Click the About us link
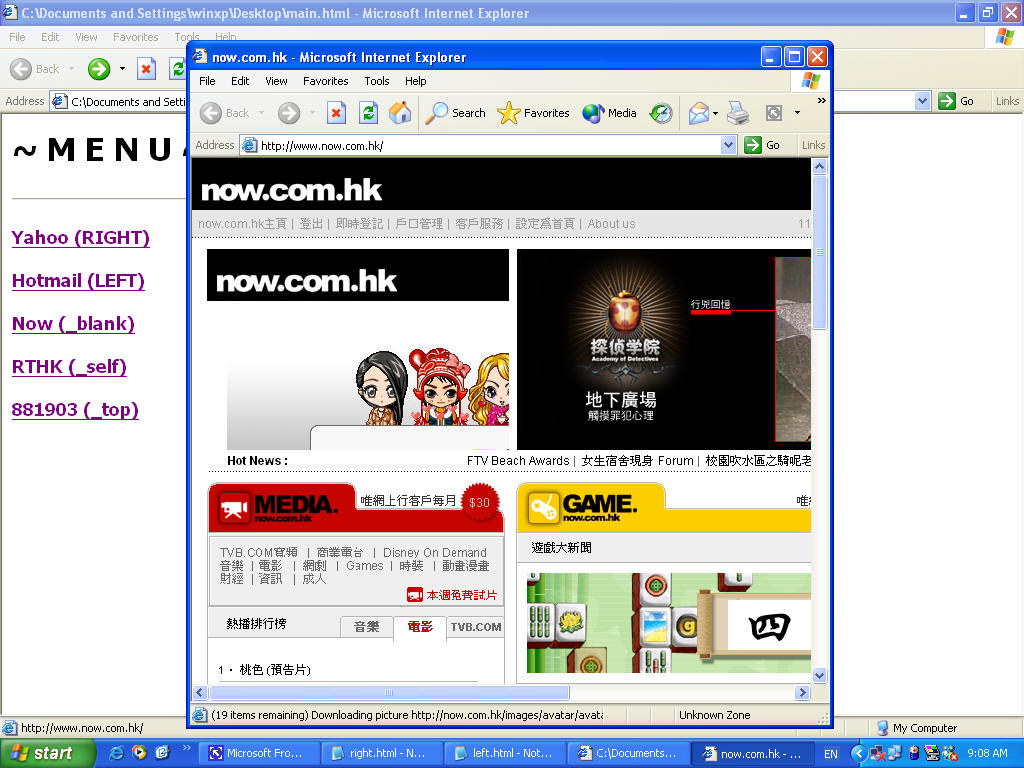This screenshot has height=768, width=1024. pyautogui.click(x=611, y=224)
